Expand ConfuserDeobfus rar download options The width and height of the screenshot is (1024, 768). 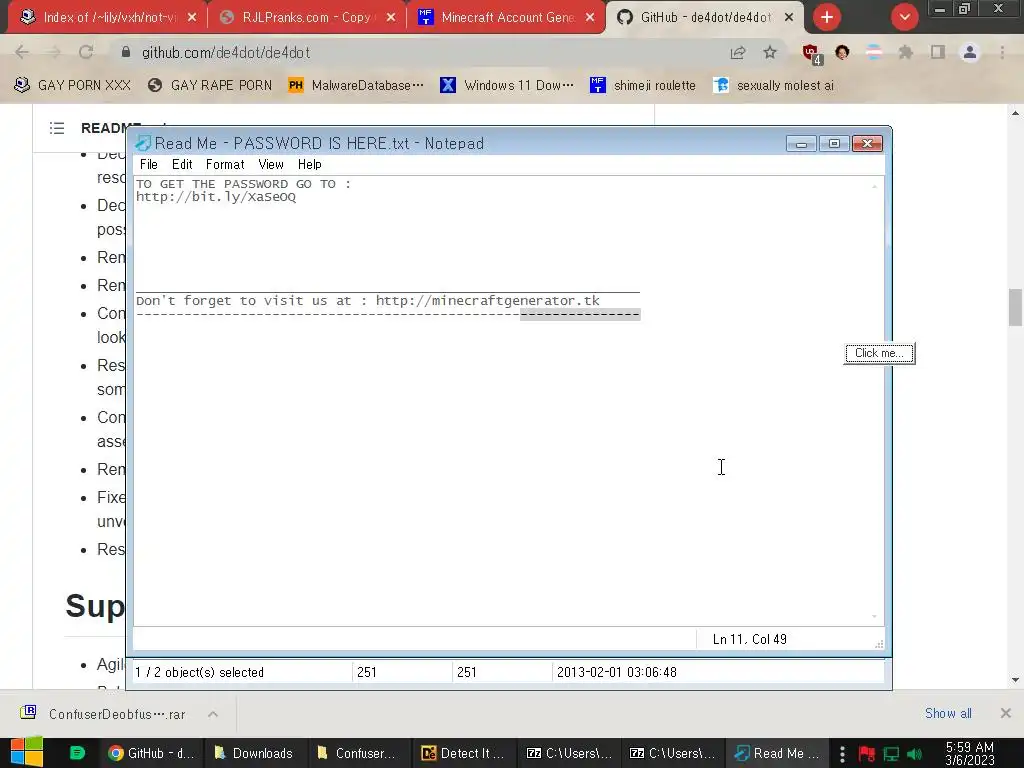pyautogui.click(x=213, y=714)
